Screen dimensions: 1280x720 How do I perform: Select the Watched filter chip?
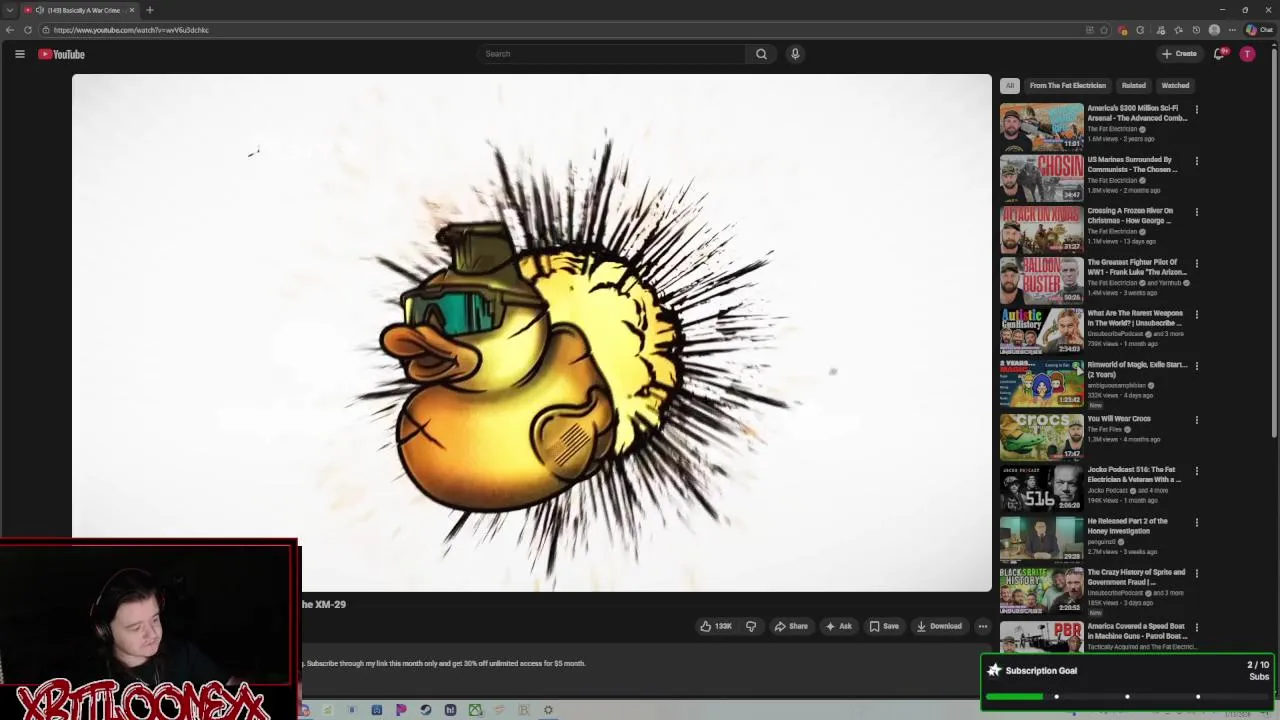(1175, 86)
